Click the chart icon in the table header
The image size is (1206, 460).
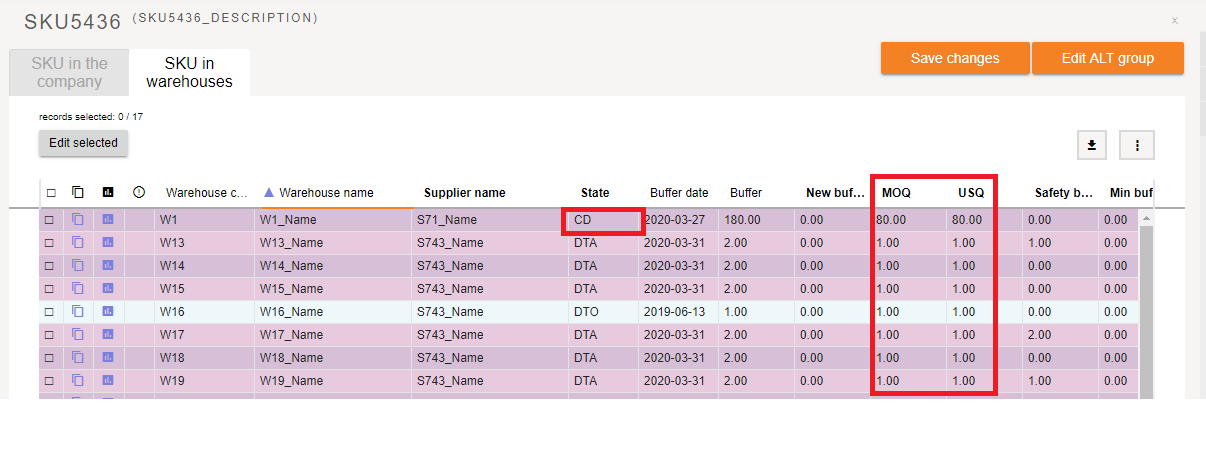click(x=108, y=192)
